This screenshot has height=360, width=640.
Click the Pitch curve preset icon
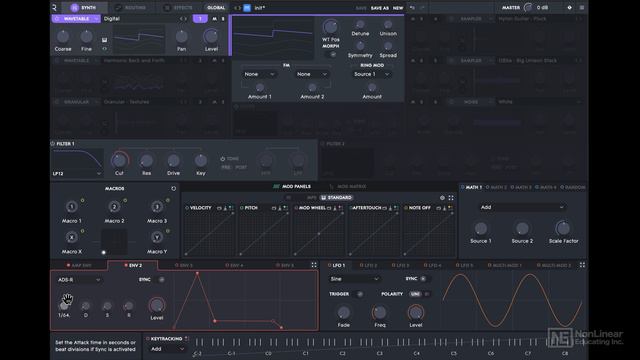[274, 208]
